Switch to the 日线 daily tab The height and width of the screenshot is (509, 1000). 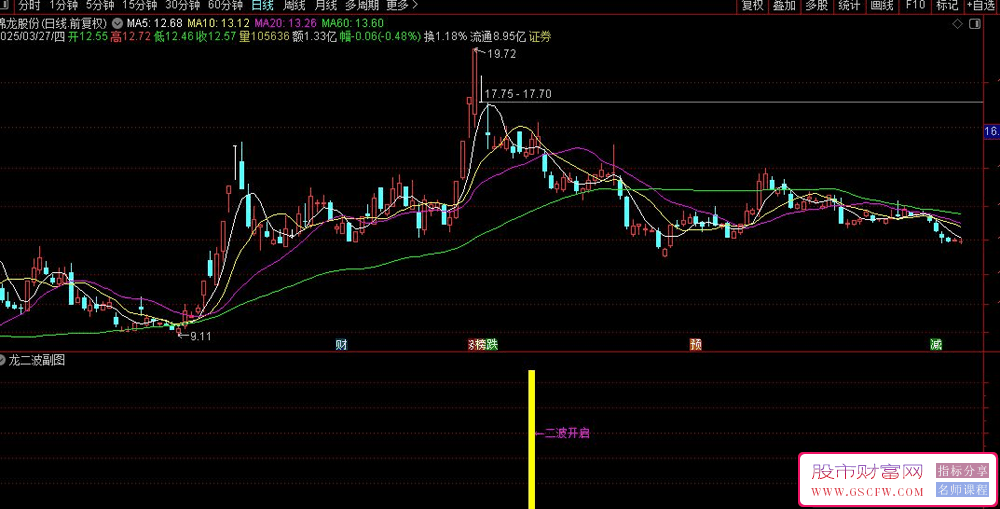[263, 6]
